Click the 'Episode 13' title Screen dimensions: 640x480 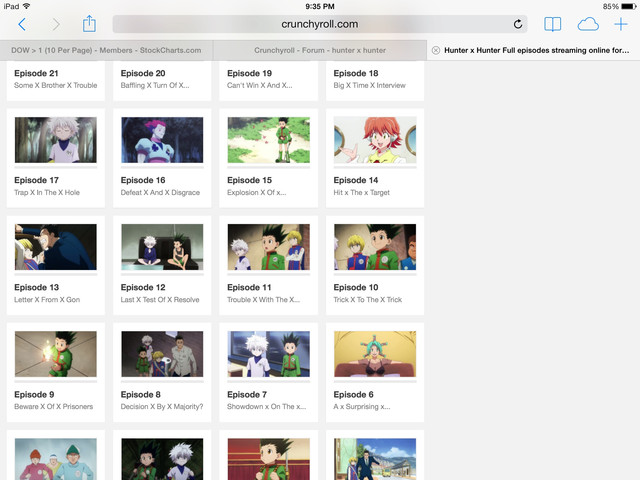tap(36, 287)
